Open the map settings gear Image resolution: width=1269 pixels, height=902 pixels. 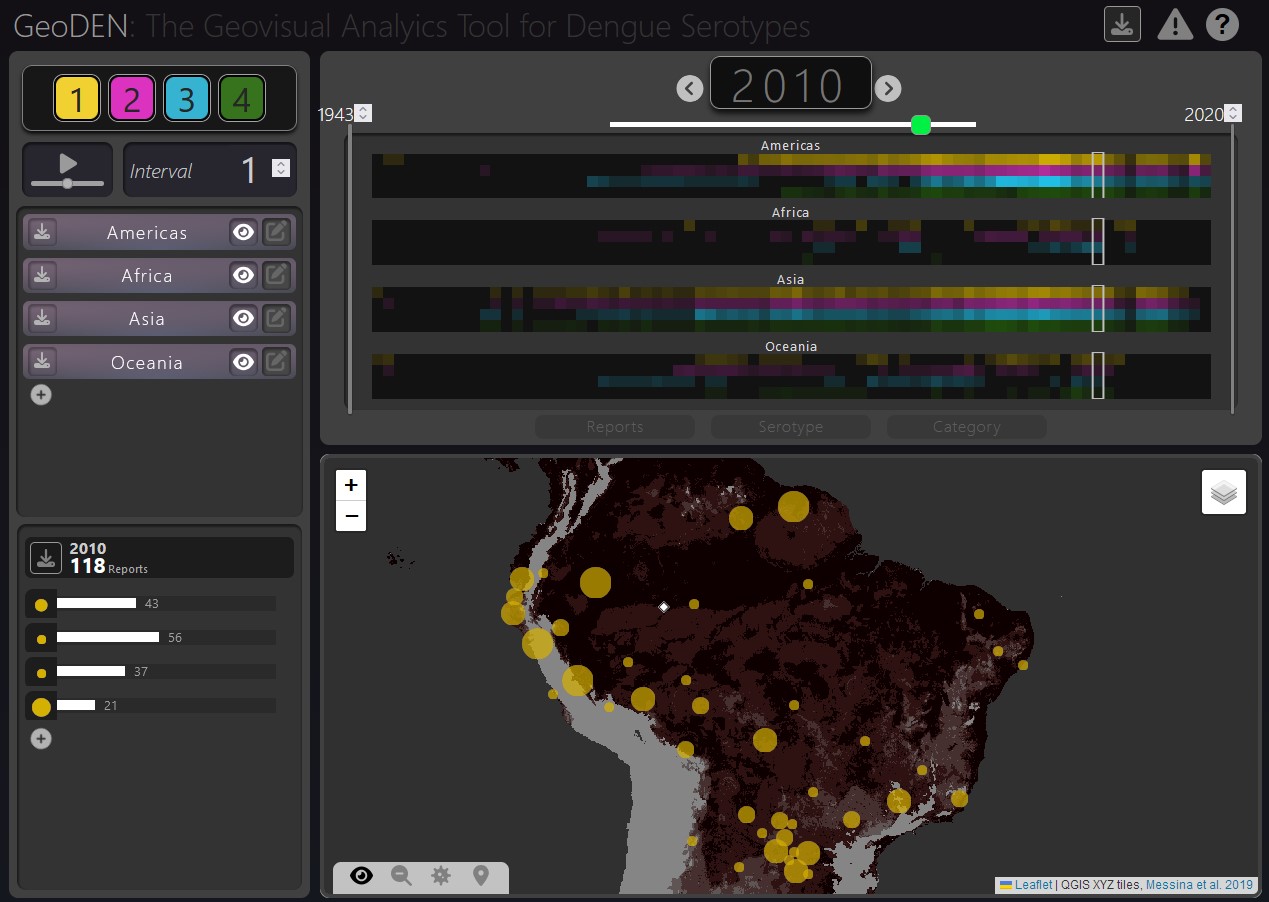(441, 876)
